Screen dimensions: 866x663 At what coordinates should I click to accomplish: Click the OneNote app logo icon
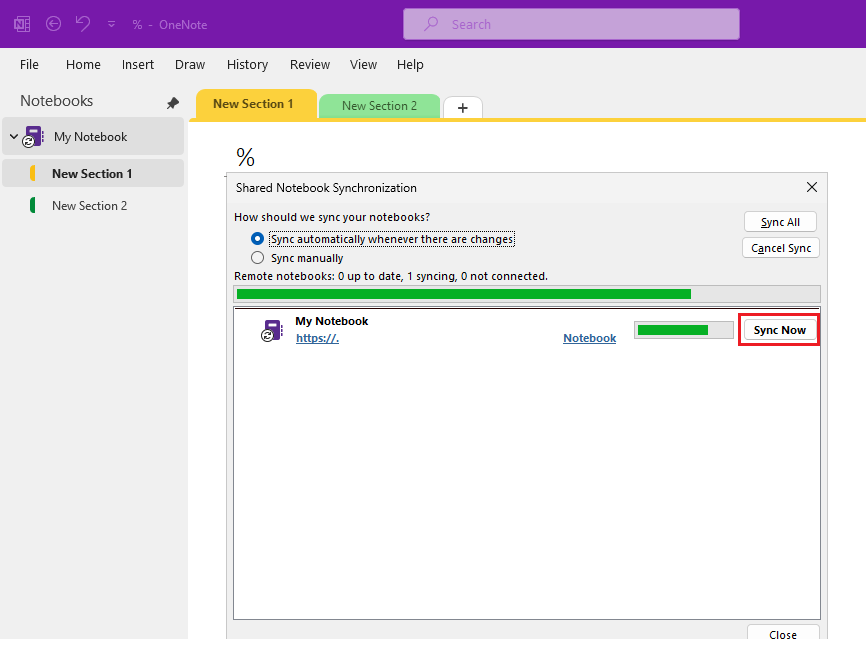click(22, 24)
